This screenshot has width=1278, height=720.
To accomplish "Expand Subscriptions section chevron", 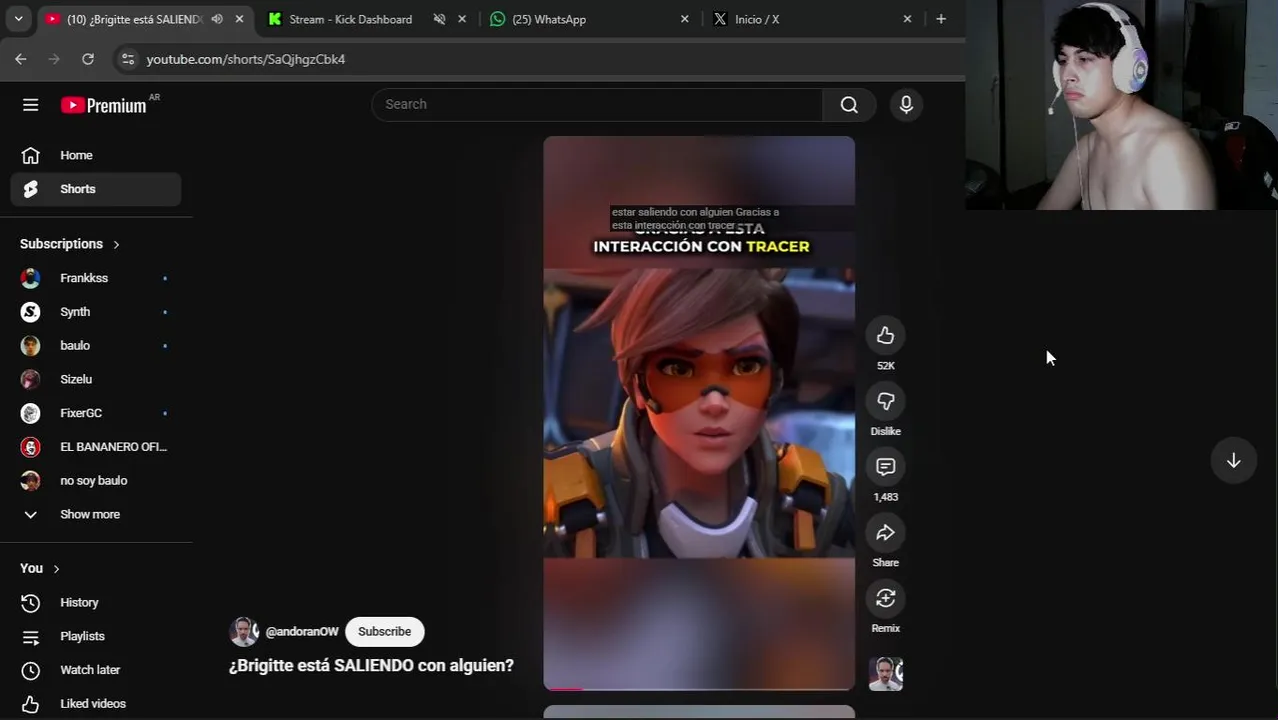I will point(116,244).
